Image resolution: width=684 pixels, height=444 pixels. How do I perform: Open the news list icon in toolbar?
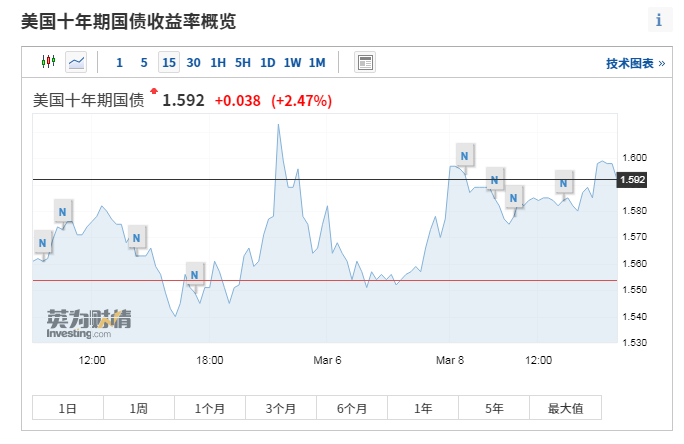[x=365, y=62]
